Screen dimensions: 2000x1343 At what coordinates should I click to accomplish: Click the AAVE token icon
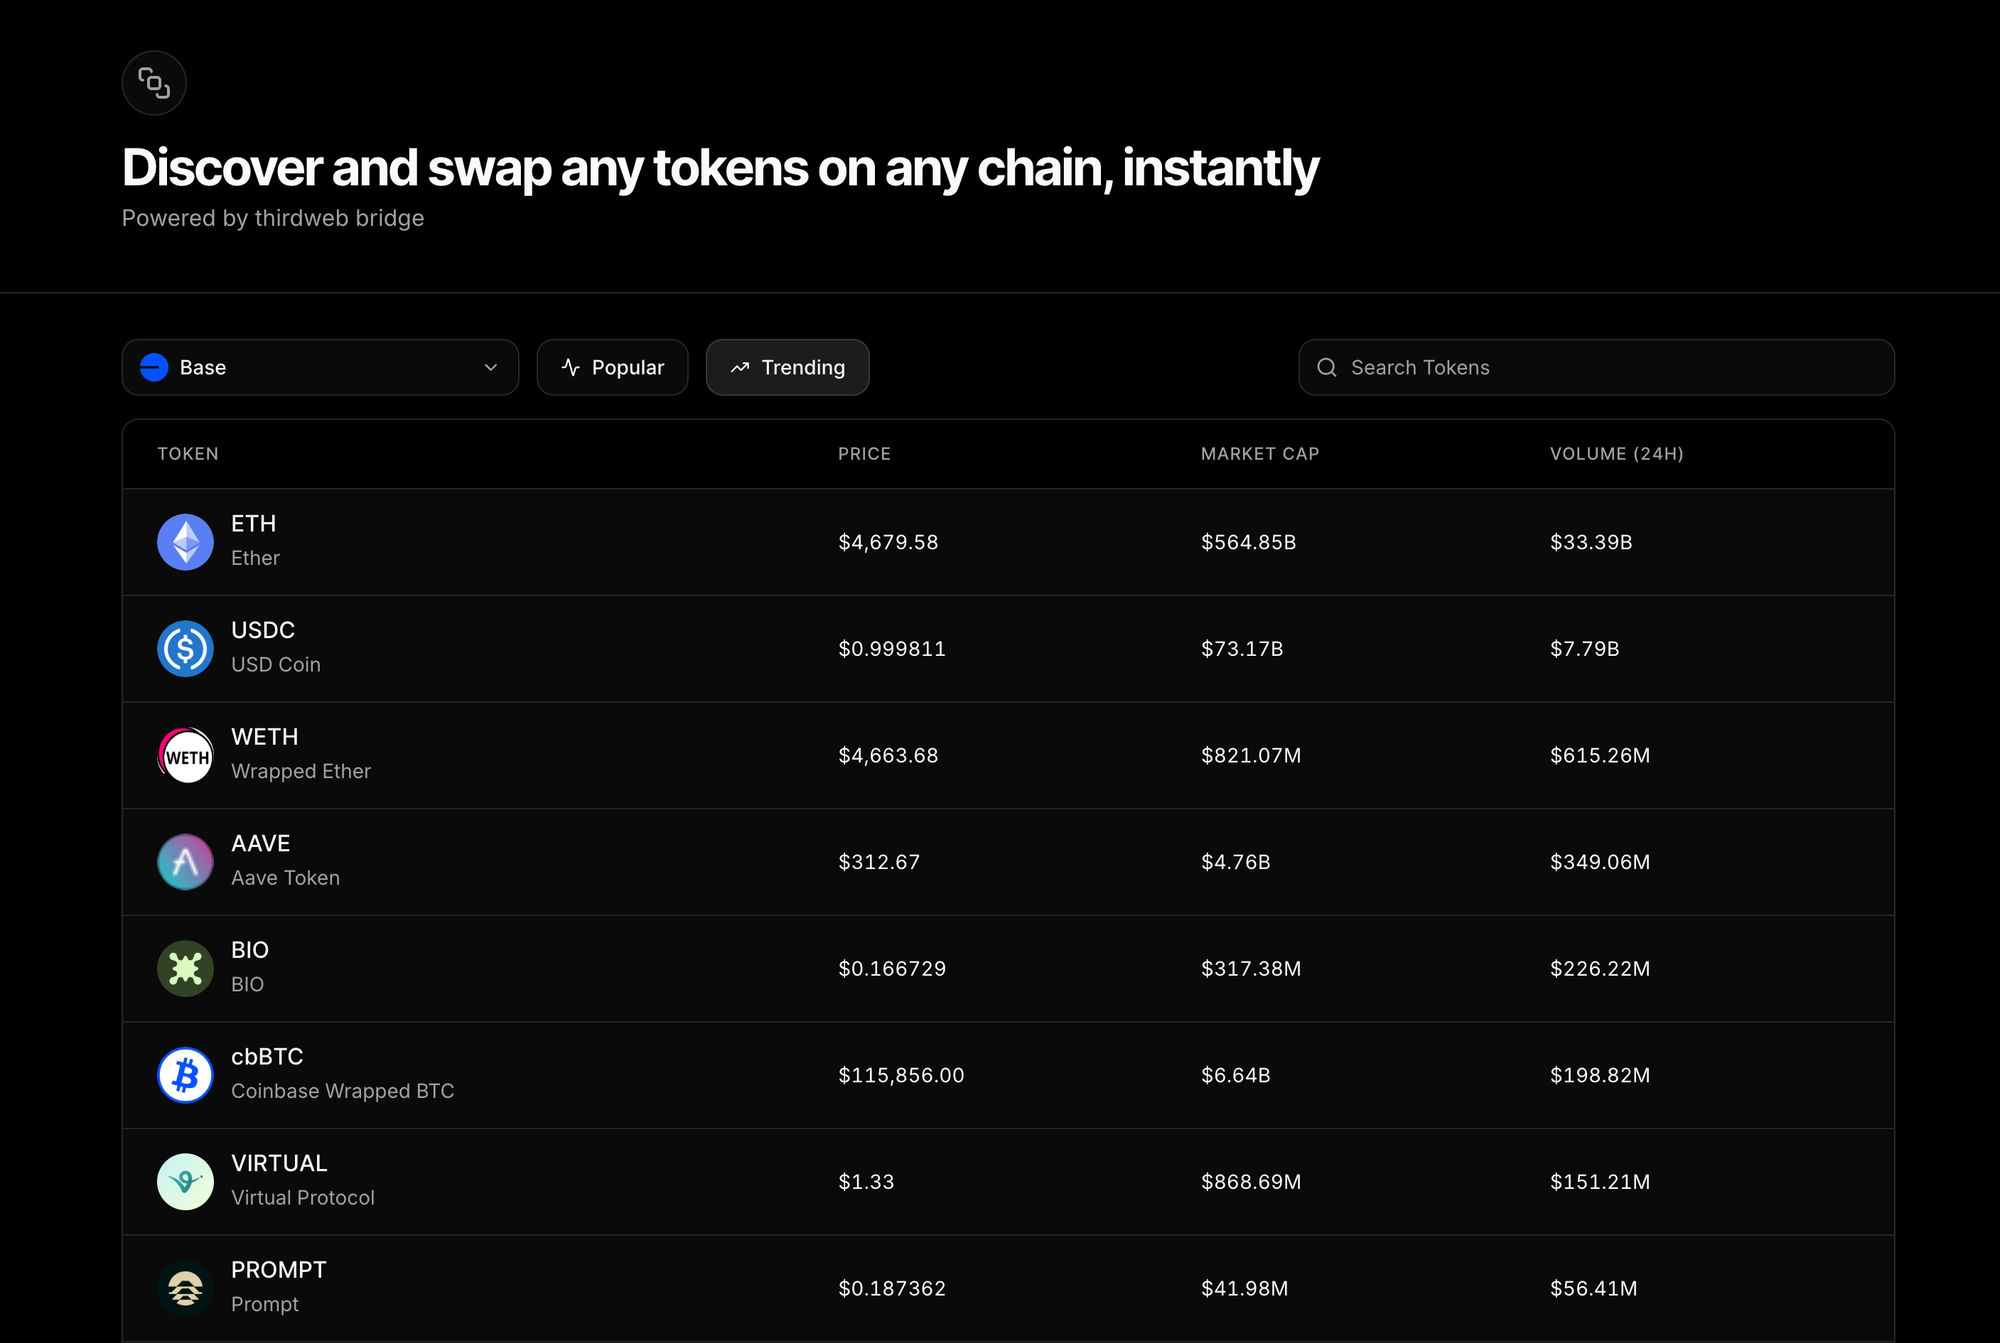click(185, 862)
